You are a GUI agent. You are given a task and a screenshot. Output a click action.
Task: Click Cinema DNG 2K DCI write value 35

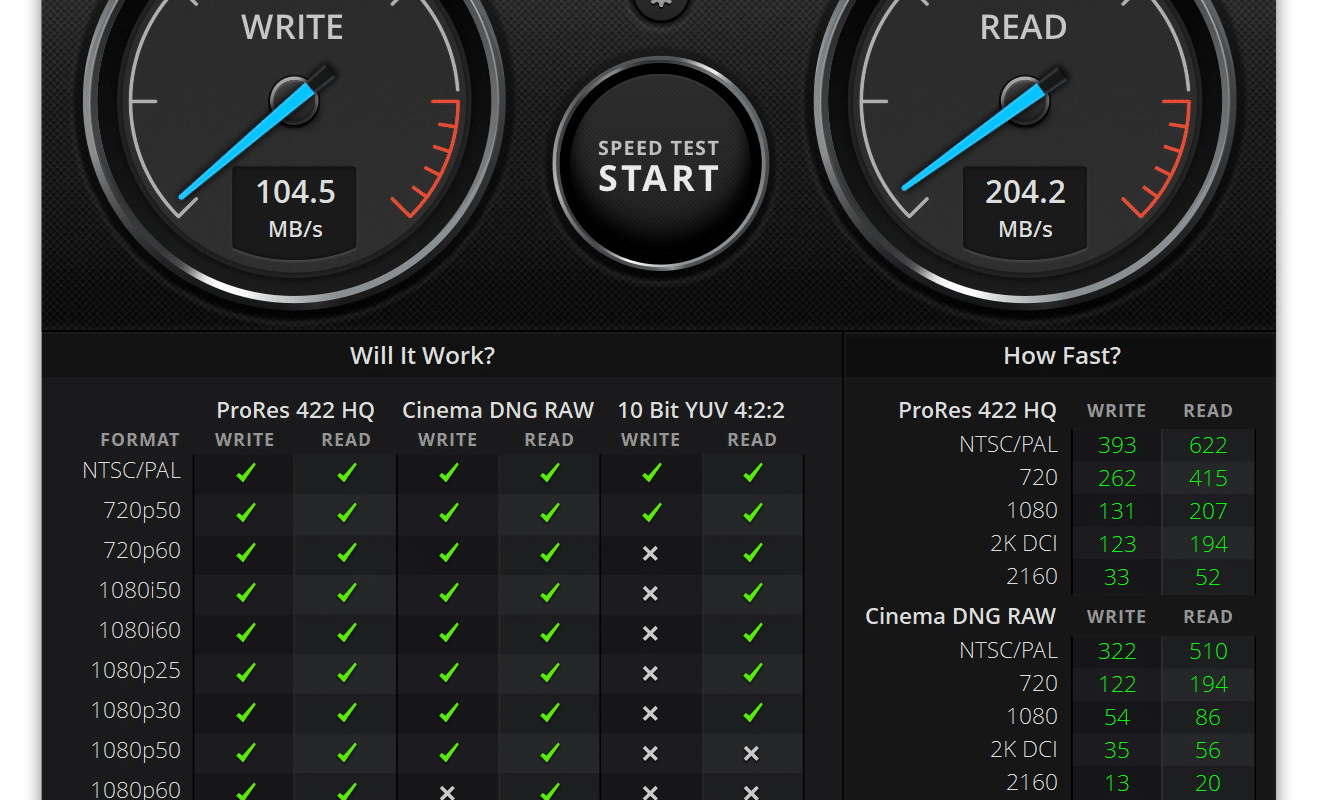[x=1117, y=751]
